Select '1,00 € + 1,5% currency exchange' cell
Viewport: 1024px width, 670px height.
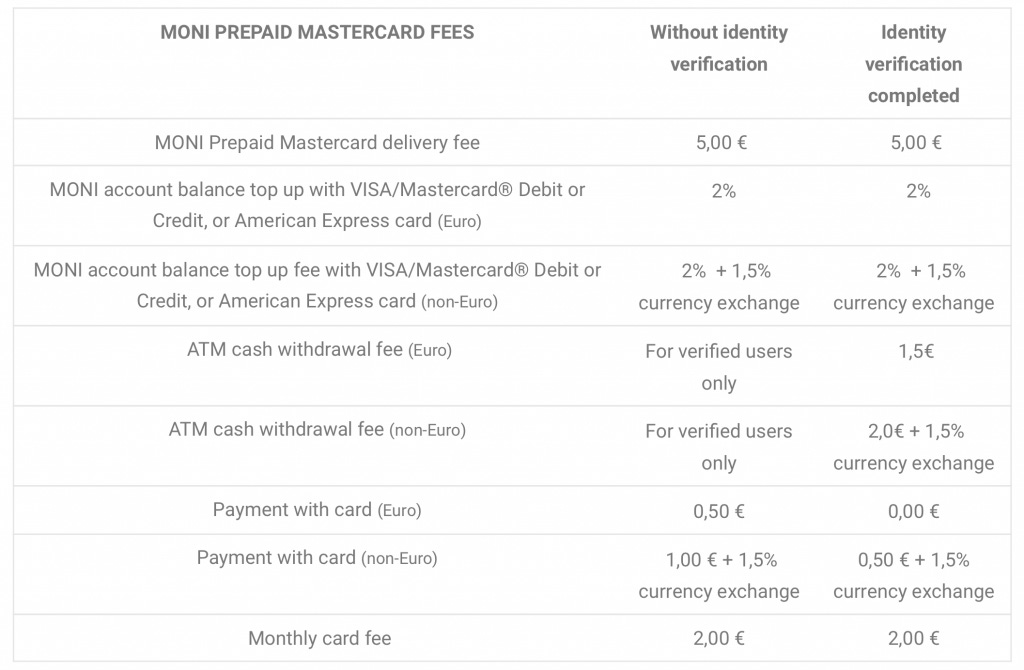click(719, 575)
